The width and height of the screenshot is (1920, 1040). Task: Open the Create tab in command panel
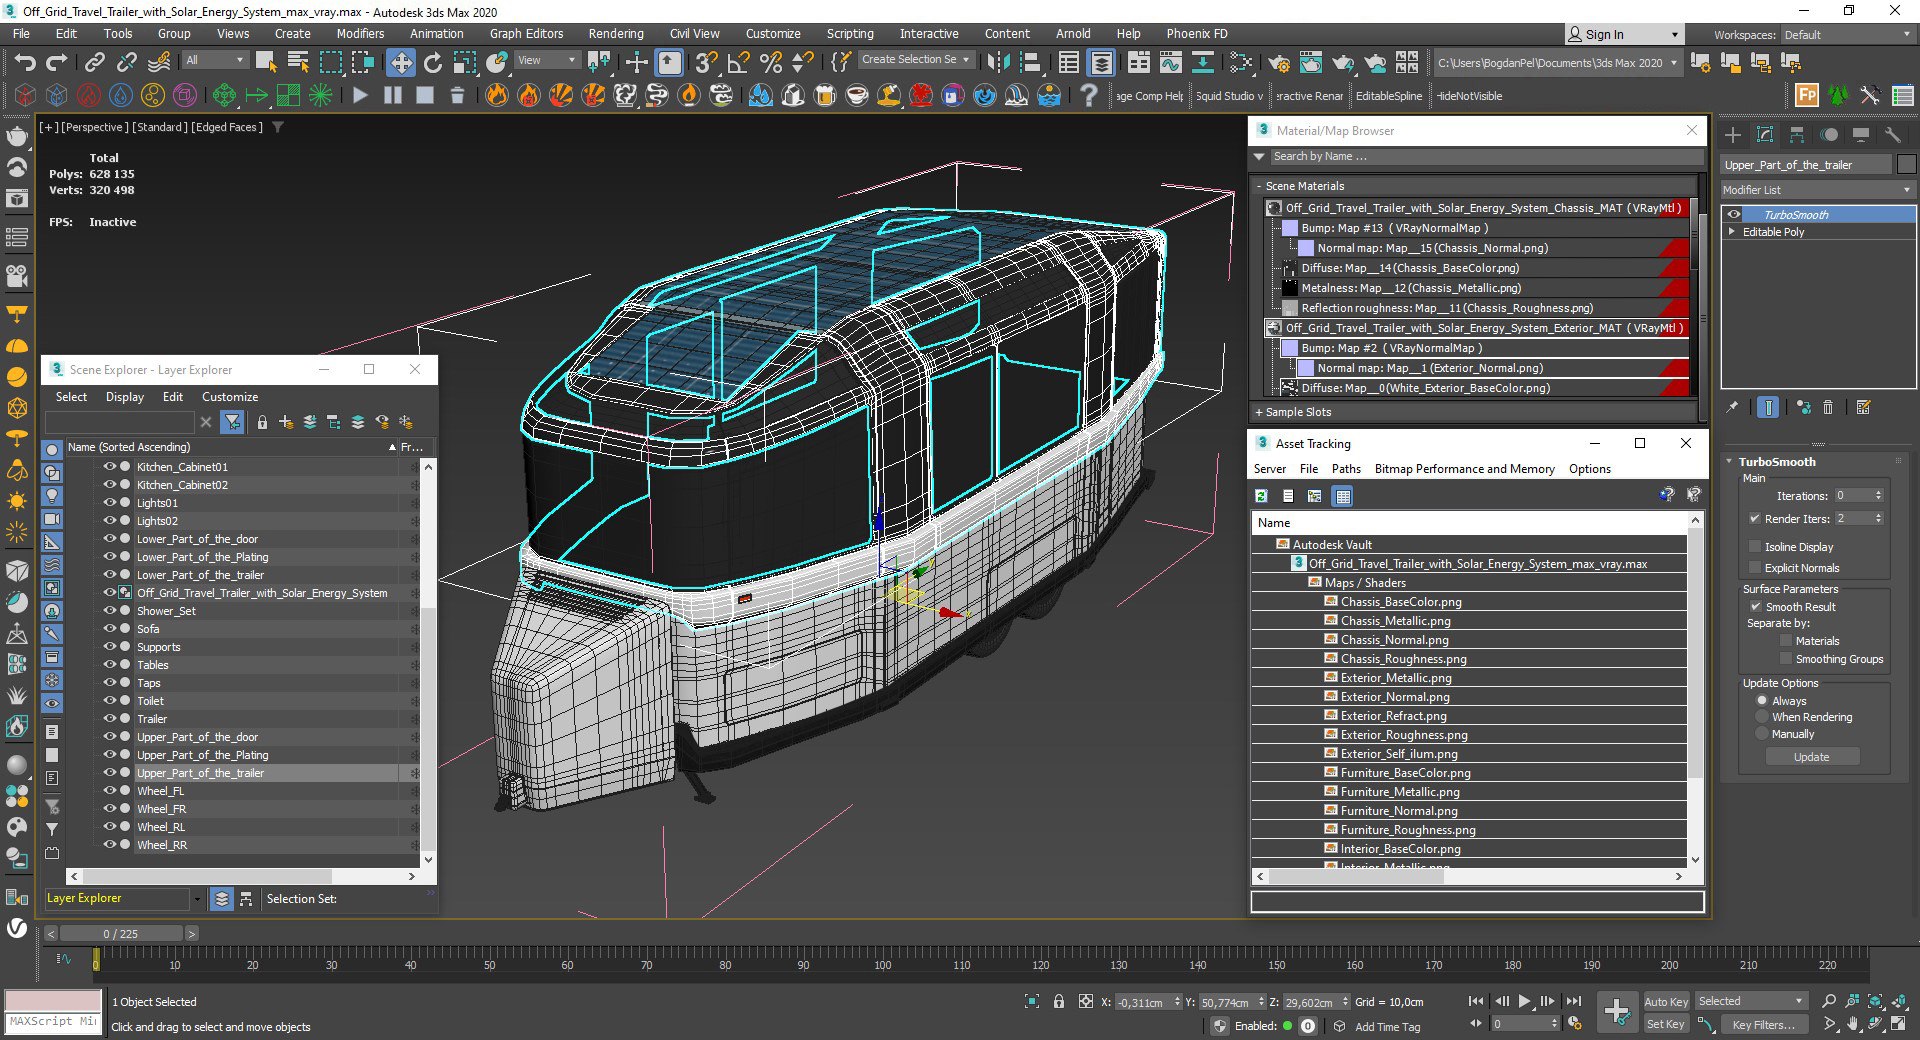(1733, 135)
